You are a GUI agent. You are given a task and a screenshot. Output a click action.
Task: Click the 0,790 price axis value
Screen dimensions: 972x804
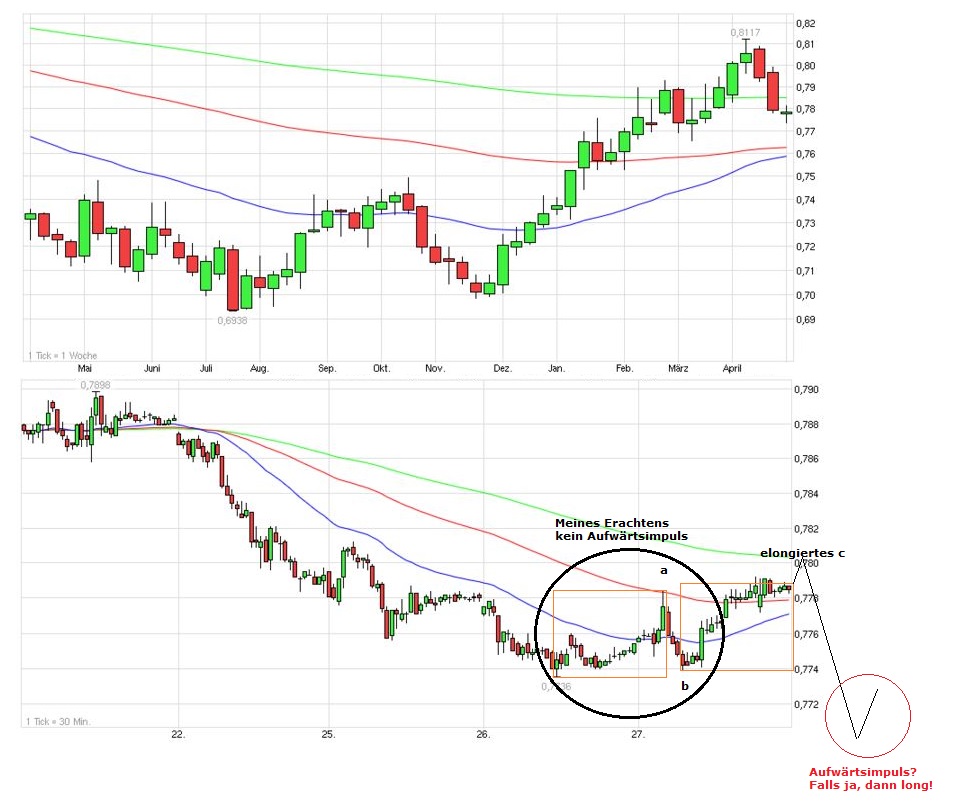(x=808, y=390)
